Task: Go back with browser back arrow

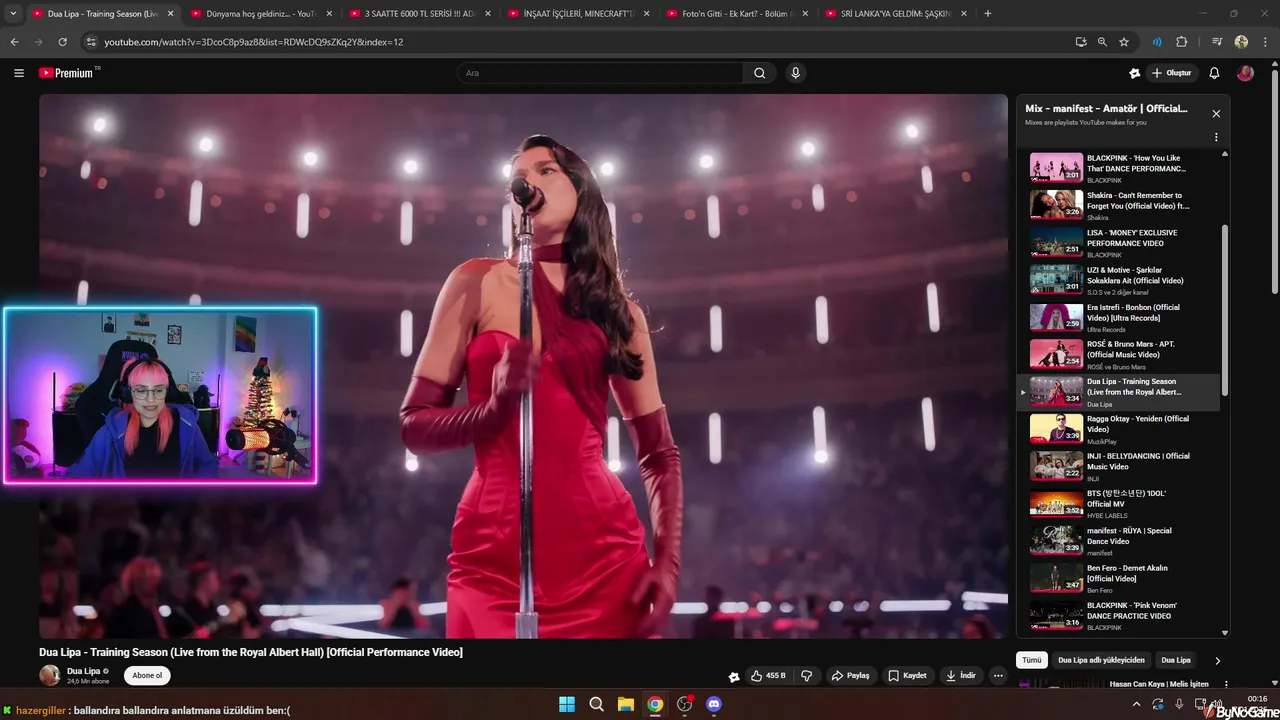Action: pyautogui.click(x=14, y=42)
